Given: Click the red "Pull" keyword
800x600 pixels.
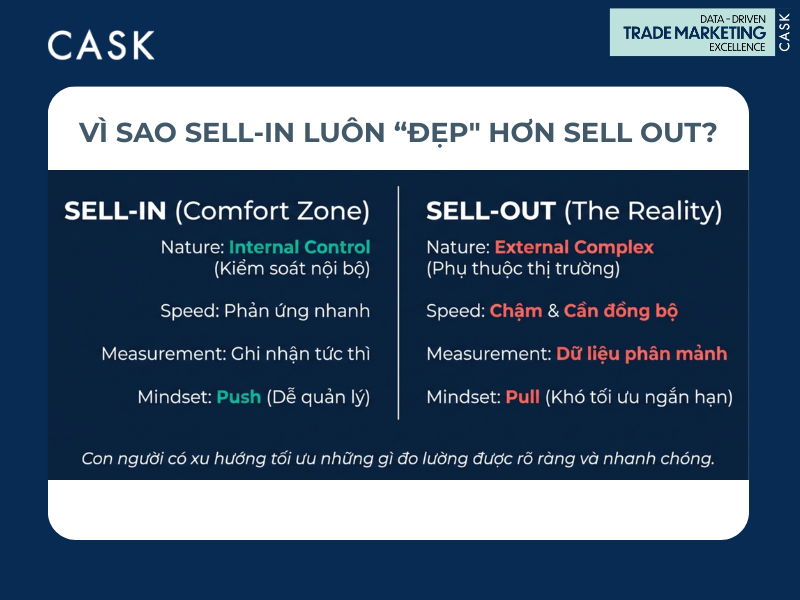Looking at the screenshot, I should pyautogui.click(x=522, y=397).
